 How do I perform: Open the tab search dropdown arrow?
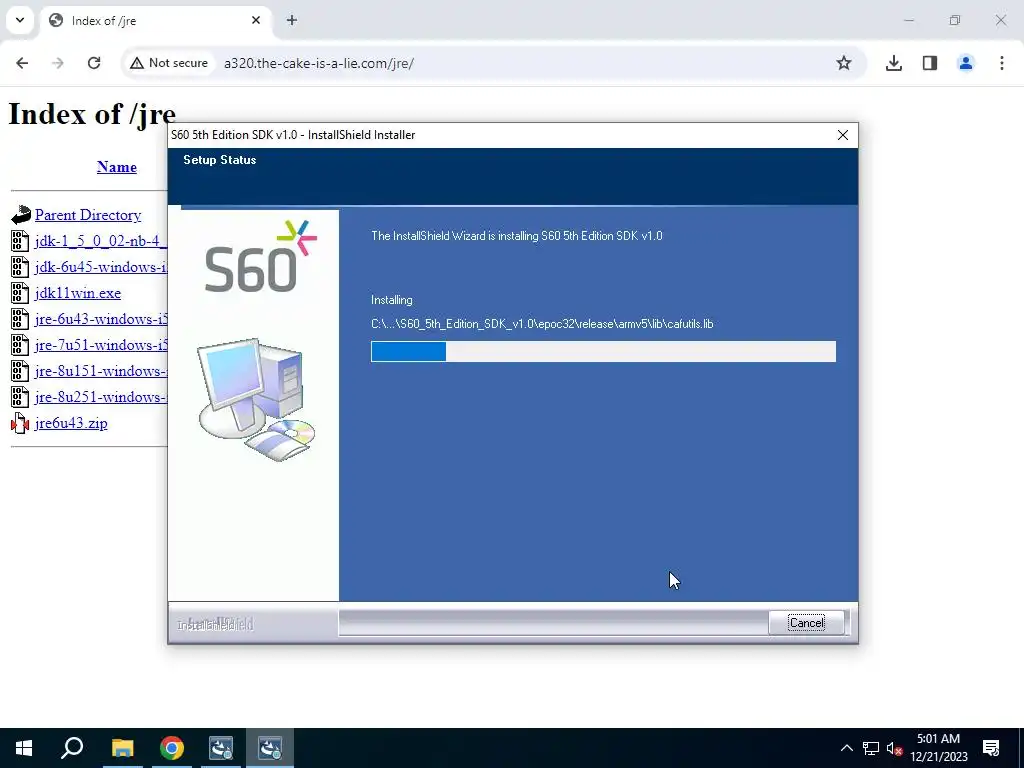point(20,20)
